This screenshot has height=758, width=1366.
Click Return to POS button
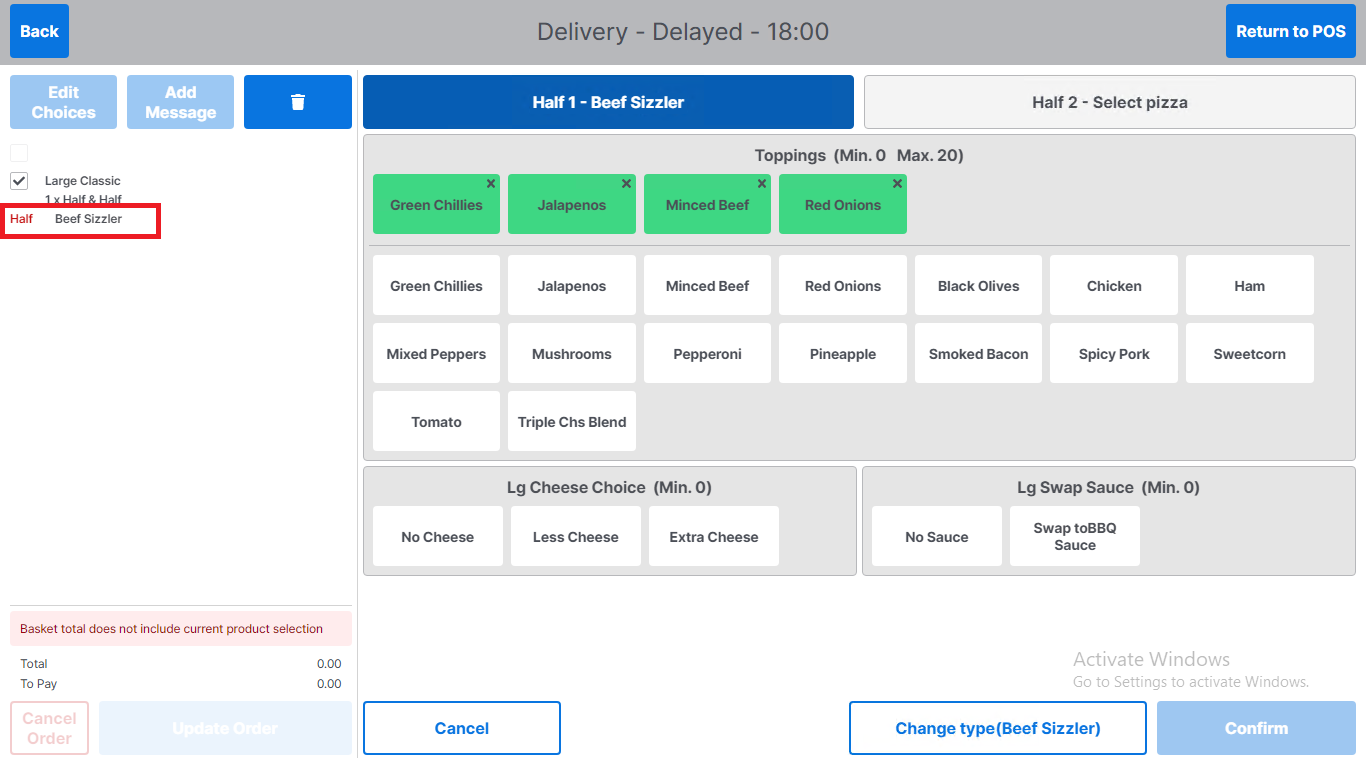point(1290,31)
